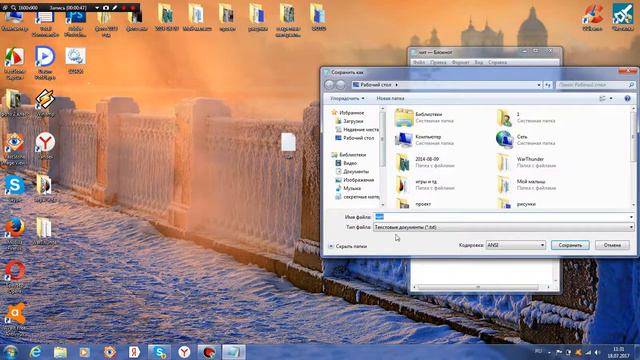This screenshot has height=360, width=640.
Task: Open the Тип файла combo box
Action: [504, 227]
